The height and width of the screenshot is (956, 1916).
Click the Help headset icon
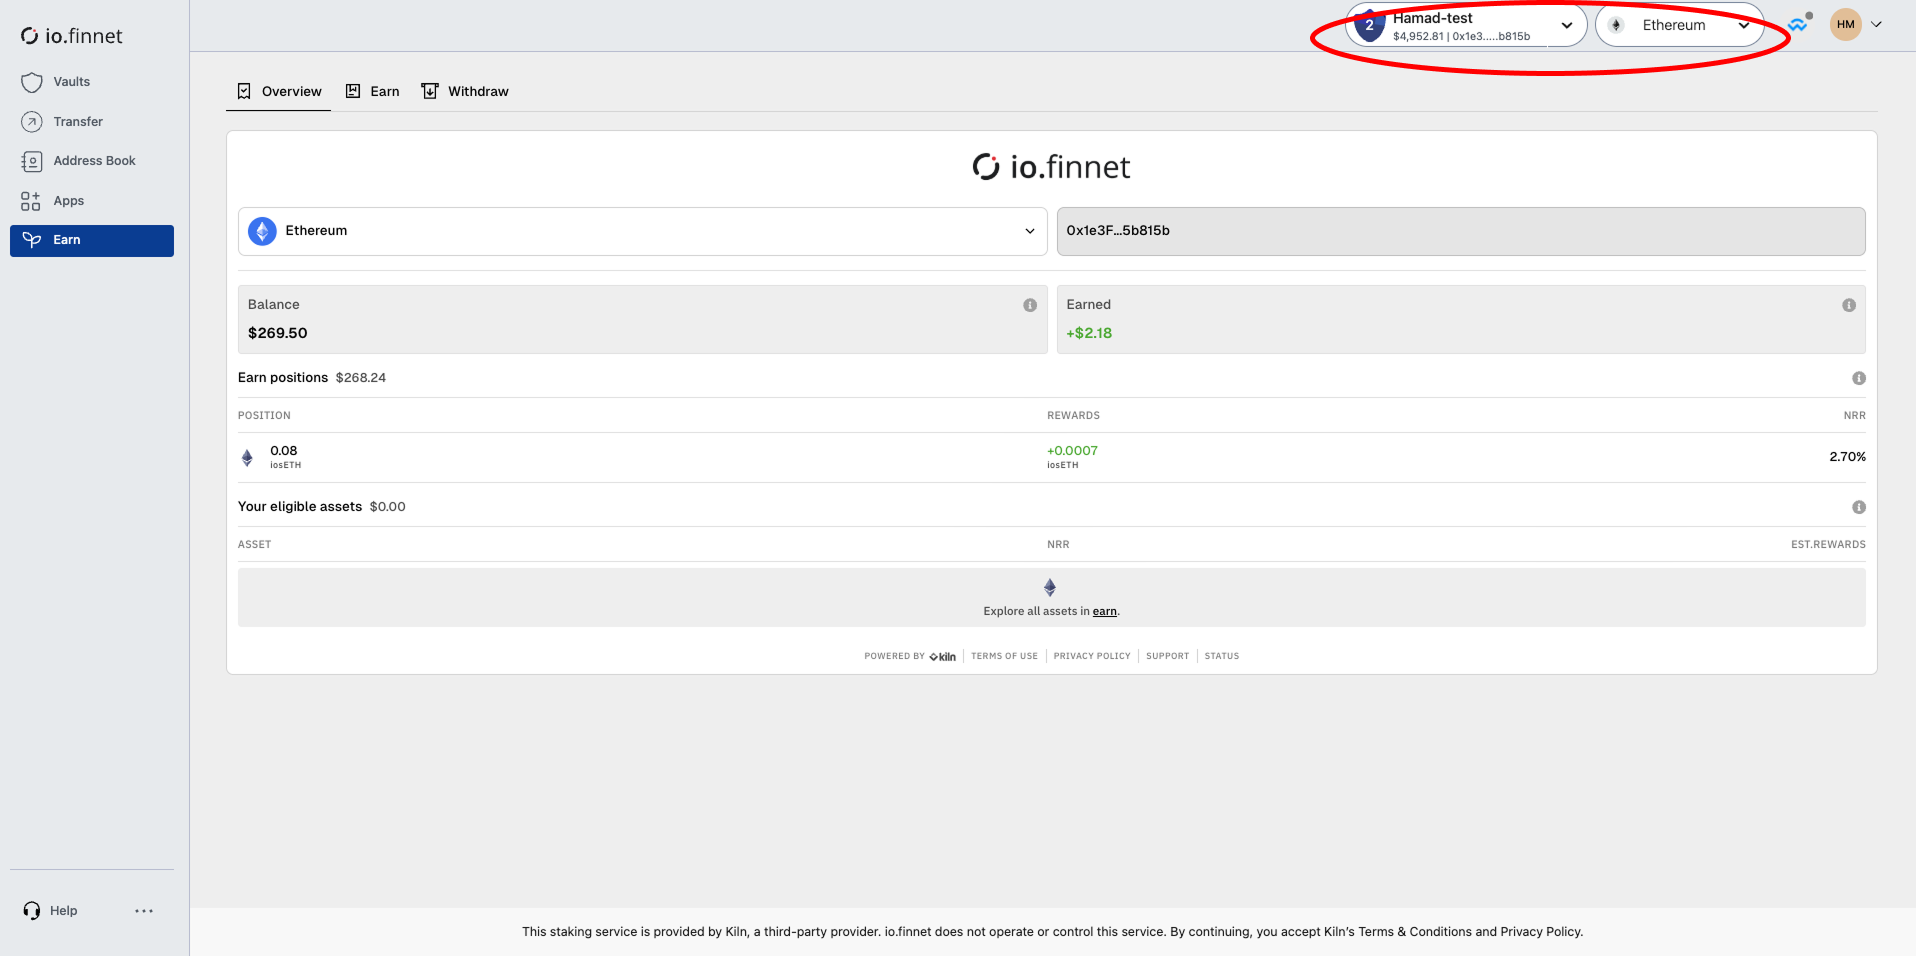pyautogui.click(x=32, y=911)
